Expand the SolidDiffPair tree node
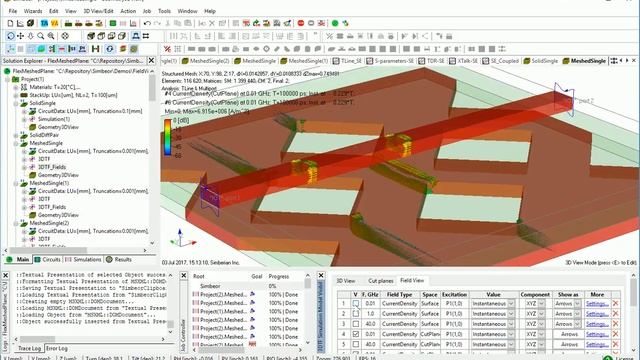Image resolution: width=640 pixels, height=360 pixels. coord(16,135)
